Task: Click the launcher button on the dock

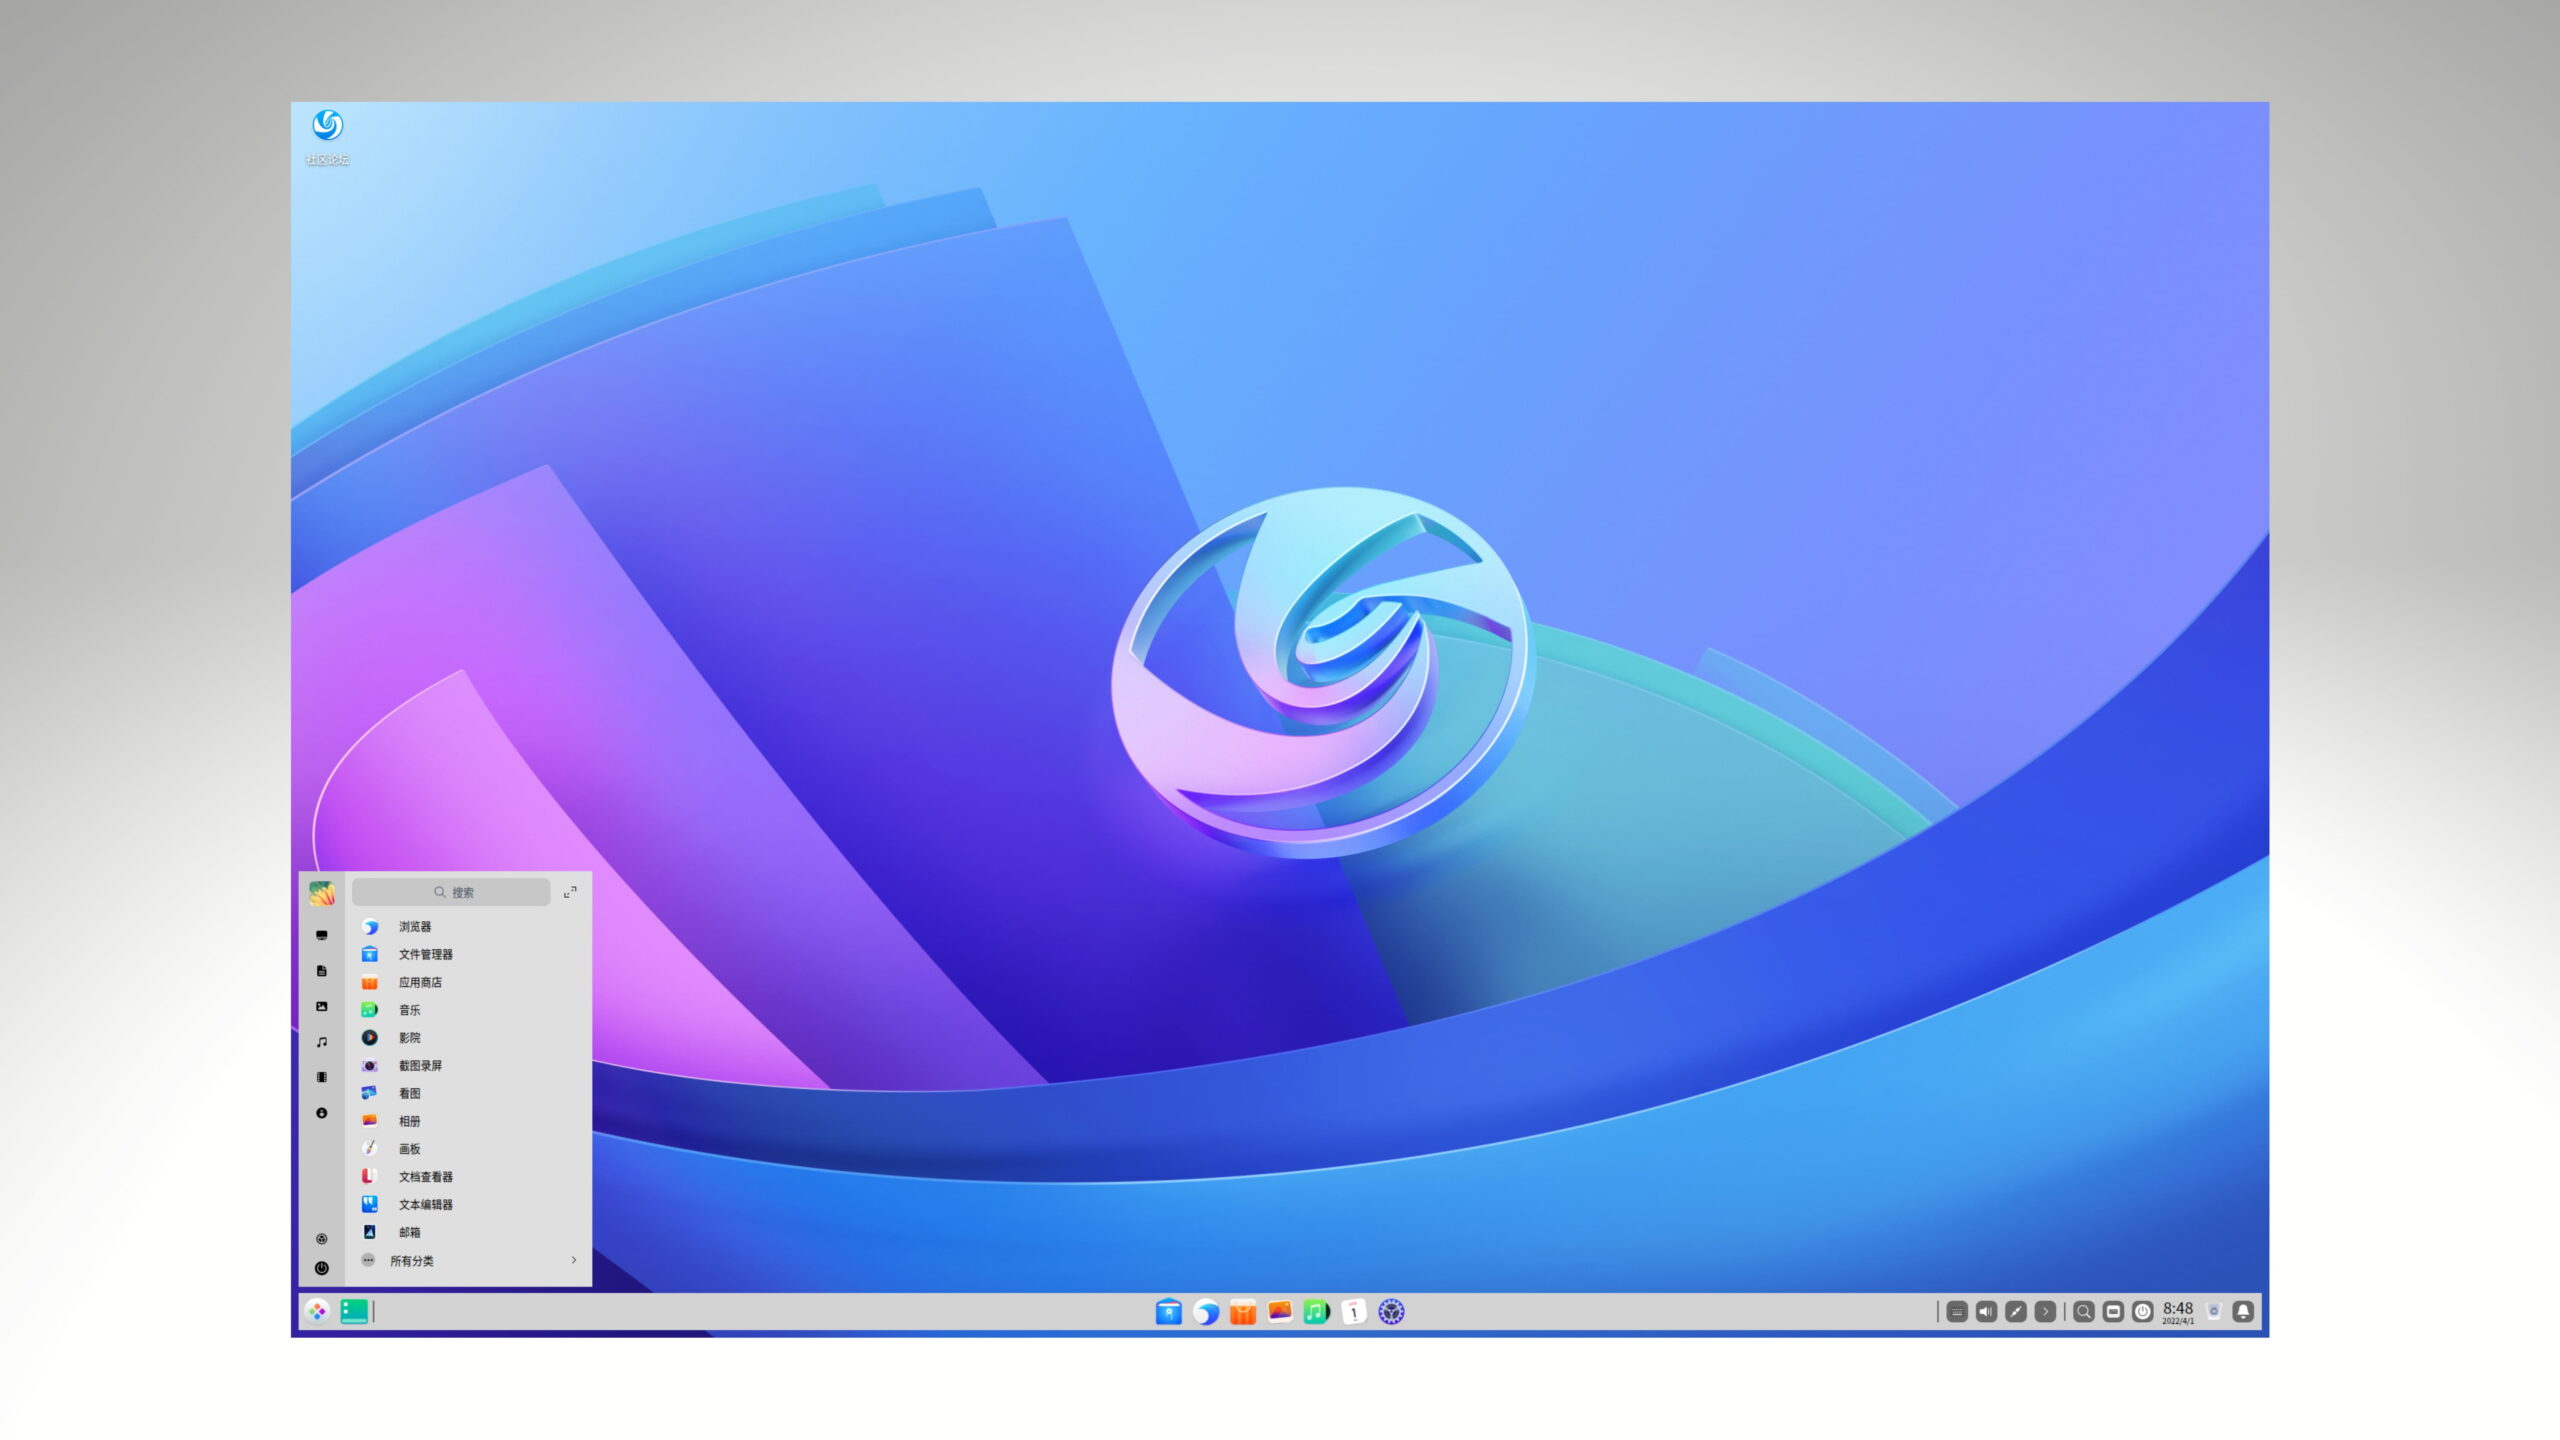Action: coord(317,1311)
